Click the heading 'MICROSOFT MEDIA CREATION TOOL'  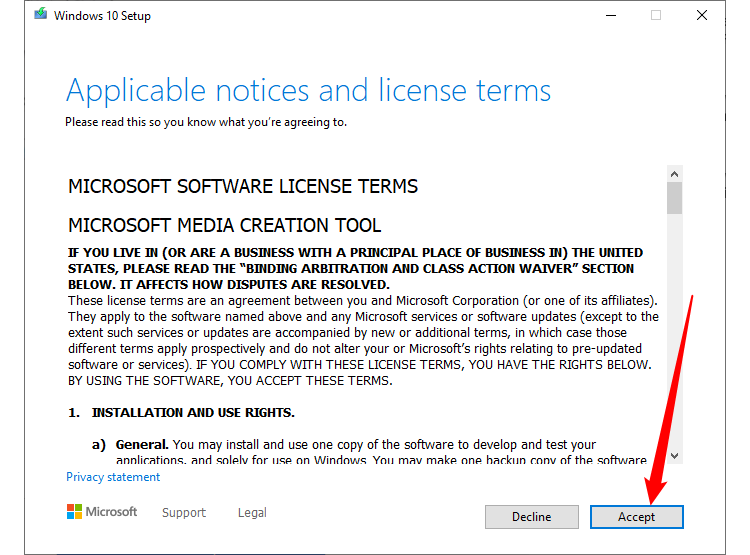(x=224, y=225)
